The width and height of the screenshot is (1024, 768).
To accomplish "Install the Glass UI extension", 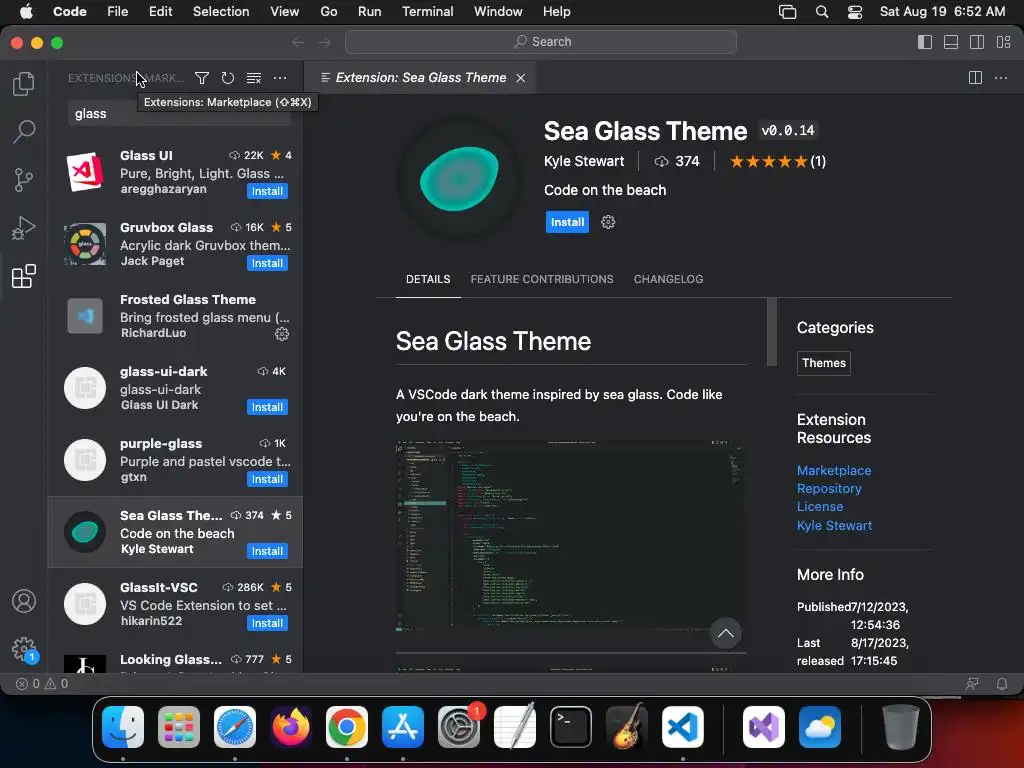I will pos(267,191).
